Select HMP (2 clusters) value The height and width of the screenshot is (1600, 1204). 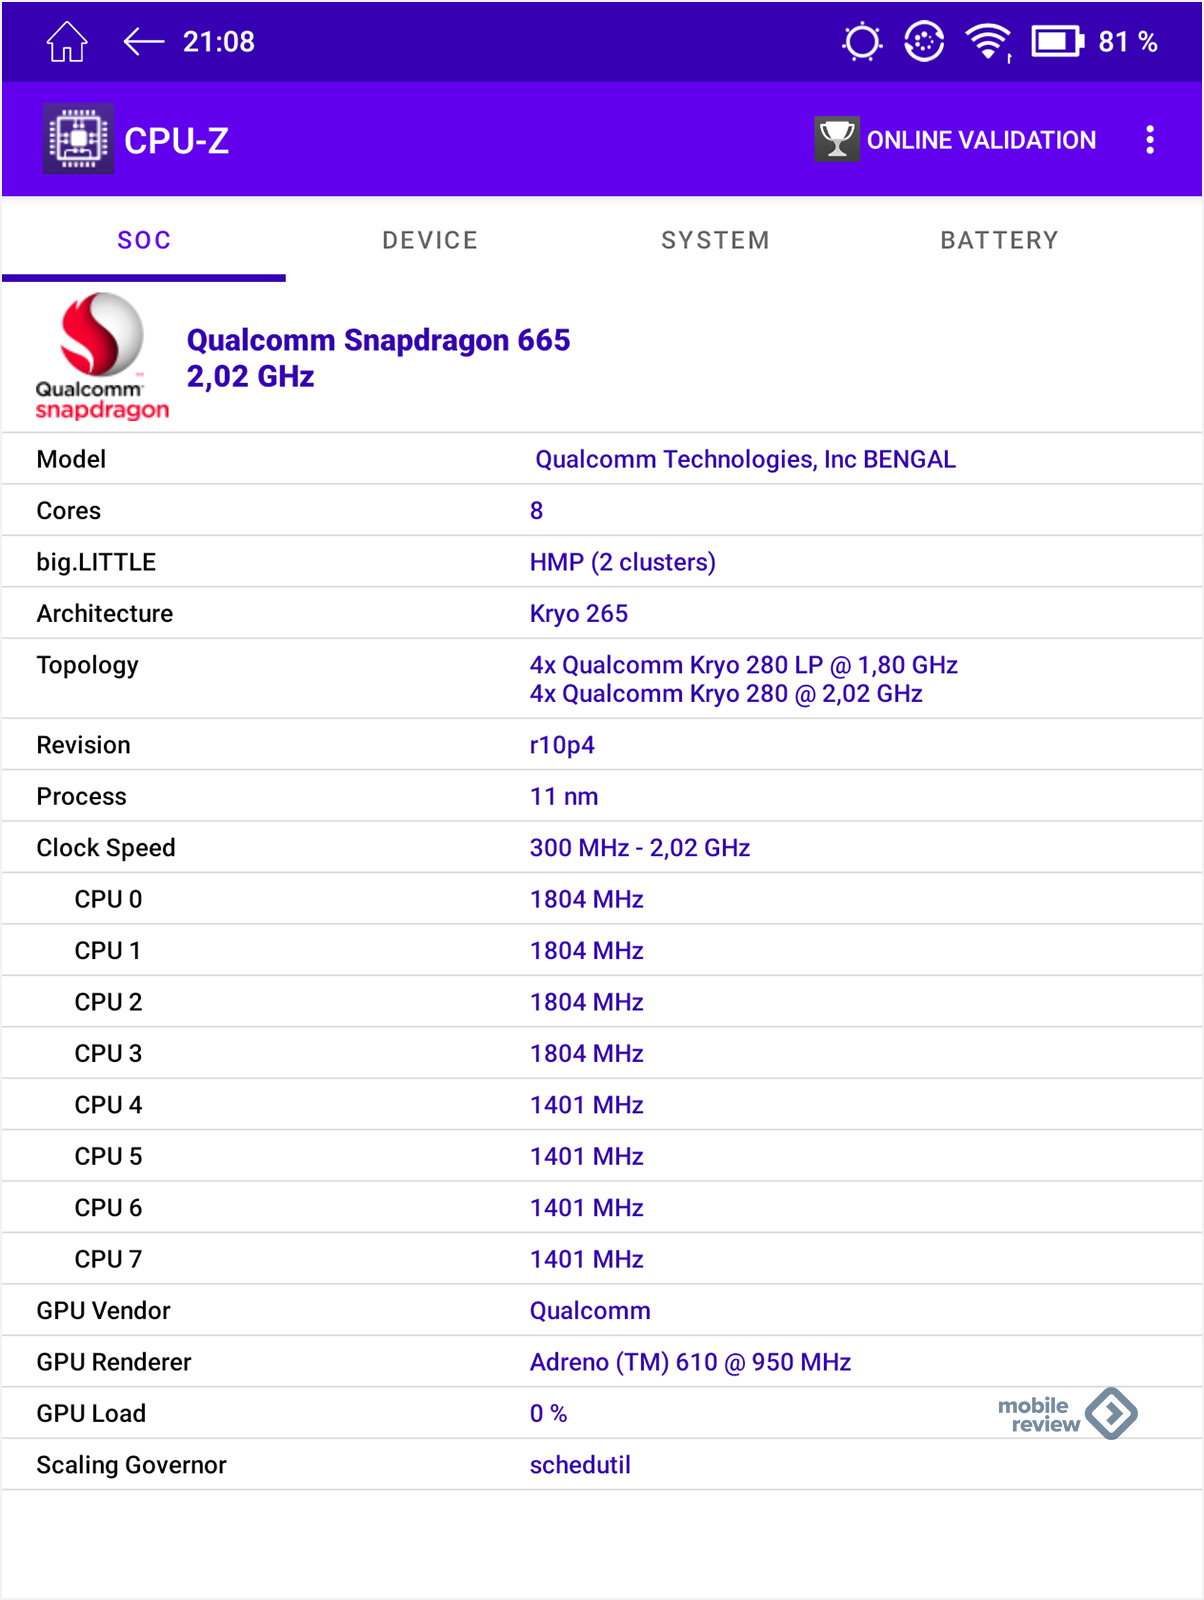click(622, 562)
